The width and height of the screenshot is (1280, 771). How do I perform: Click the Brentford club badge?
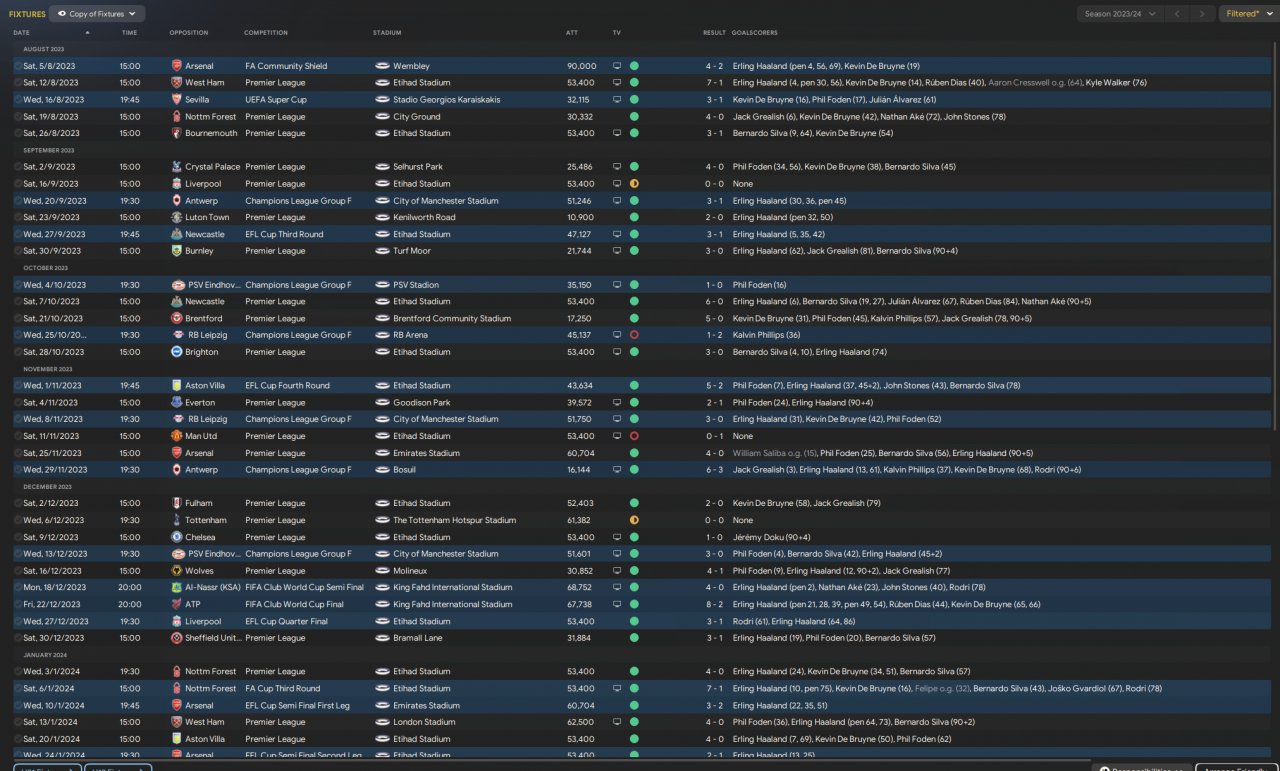click(x=177, y=318)
